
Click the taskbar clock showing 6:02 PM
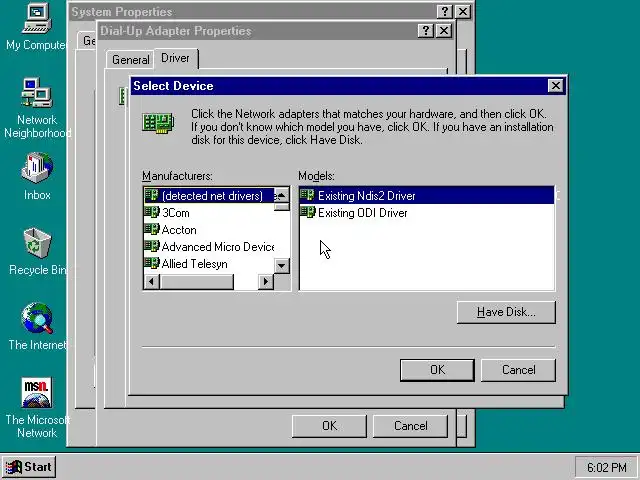point(606,468)
